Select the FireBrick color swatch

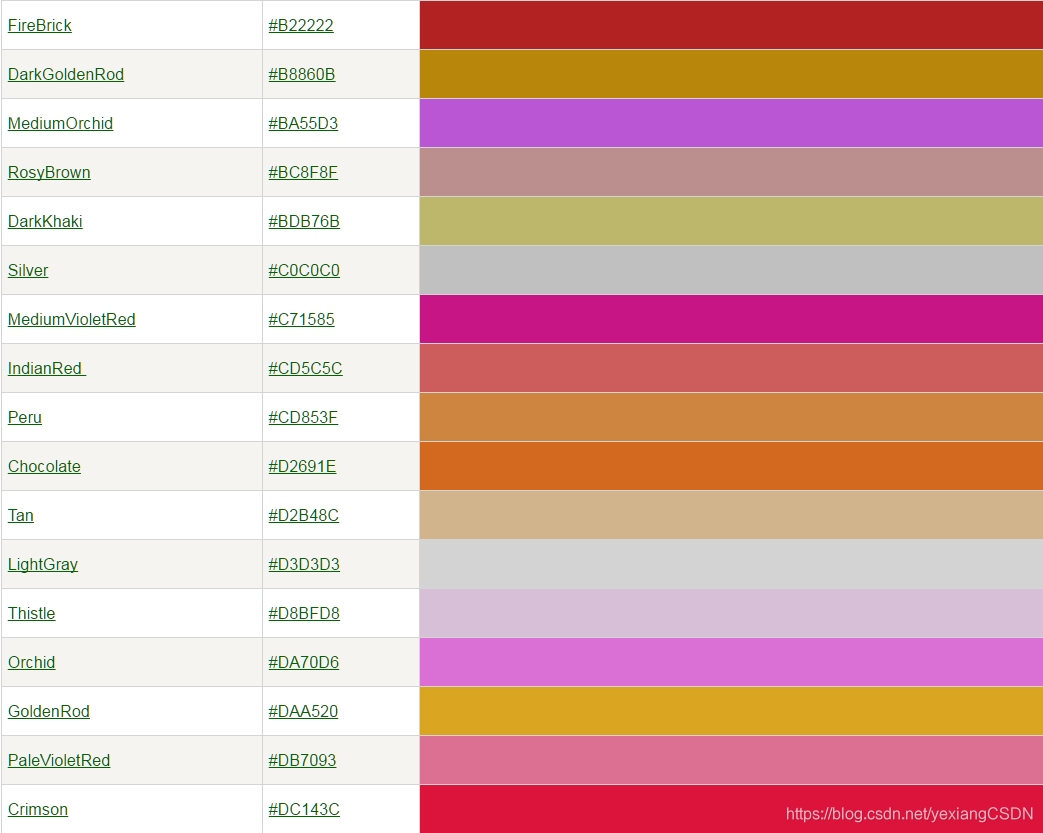pyautogui.click(x=731, y=25)
